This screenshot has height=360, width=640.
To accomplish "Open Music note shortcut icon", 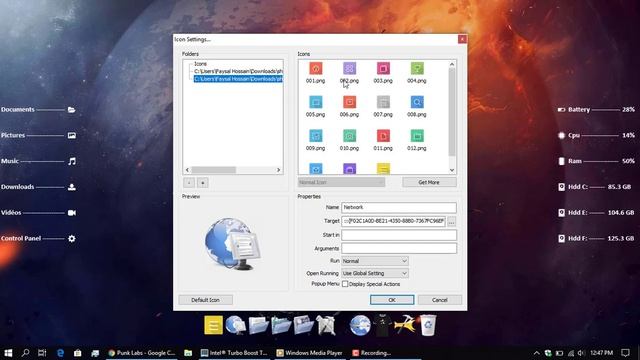I will (x=72, y=161).
